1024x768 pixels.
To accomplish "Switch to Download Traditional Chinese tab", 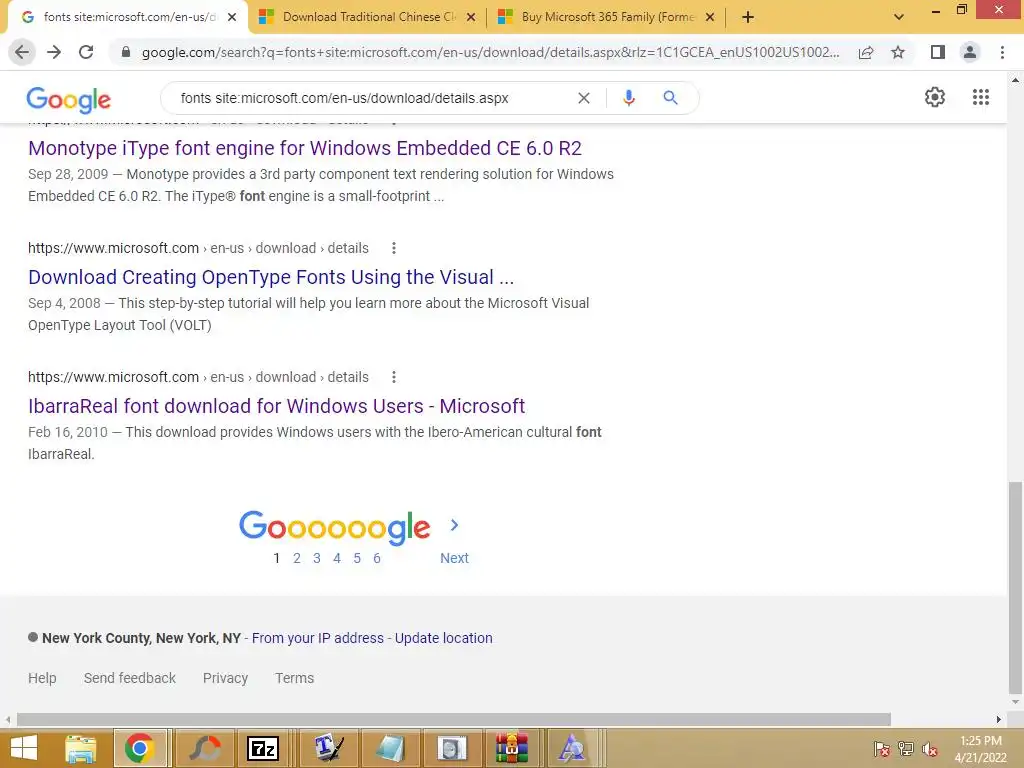I will 369,17.
